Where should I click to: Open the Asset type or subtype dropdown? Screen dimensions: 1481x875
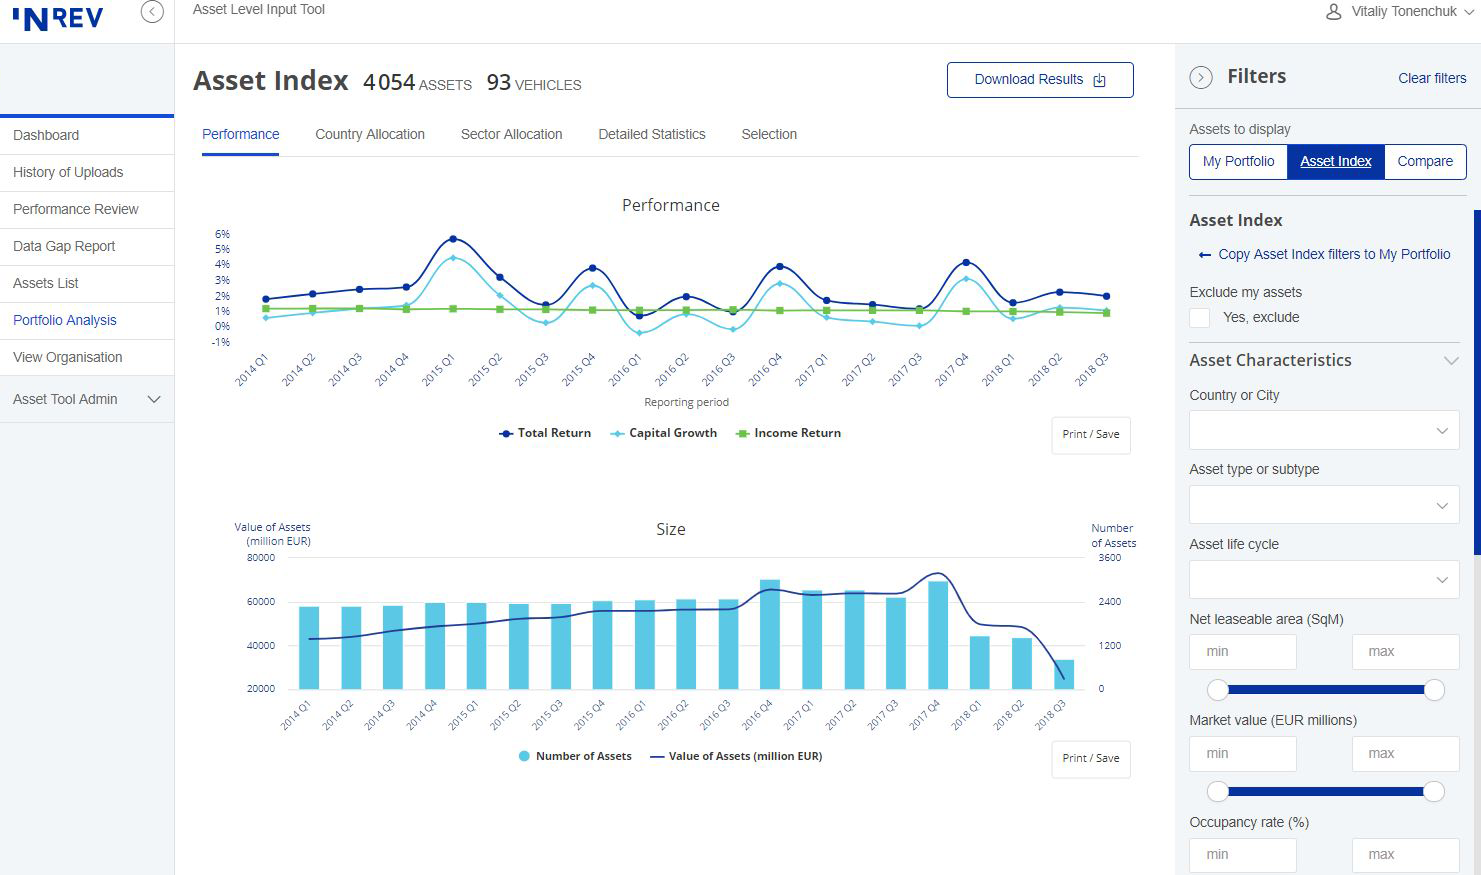coord(1323,504)
